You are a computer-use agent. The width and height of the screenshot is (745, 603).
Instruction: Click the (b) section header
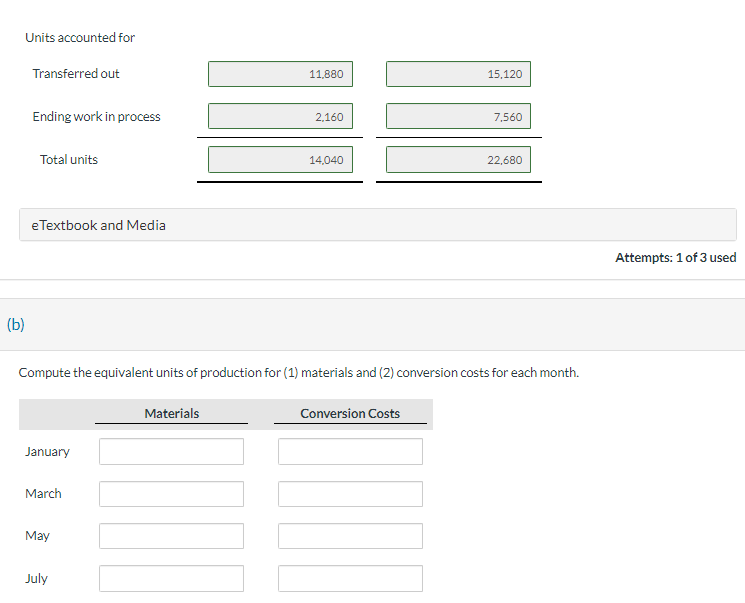[x=372, y=325]
